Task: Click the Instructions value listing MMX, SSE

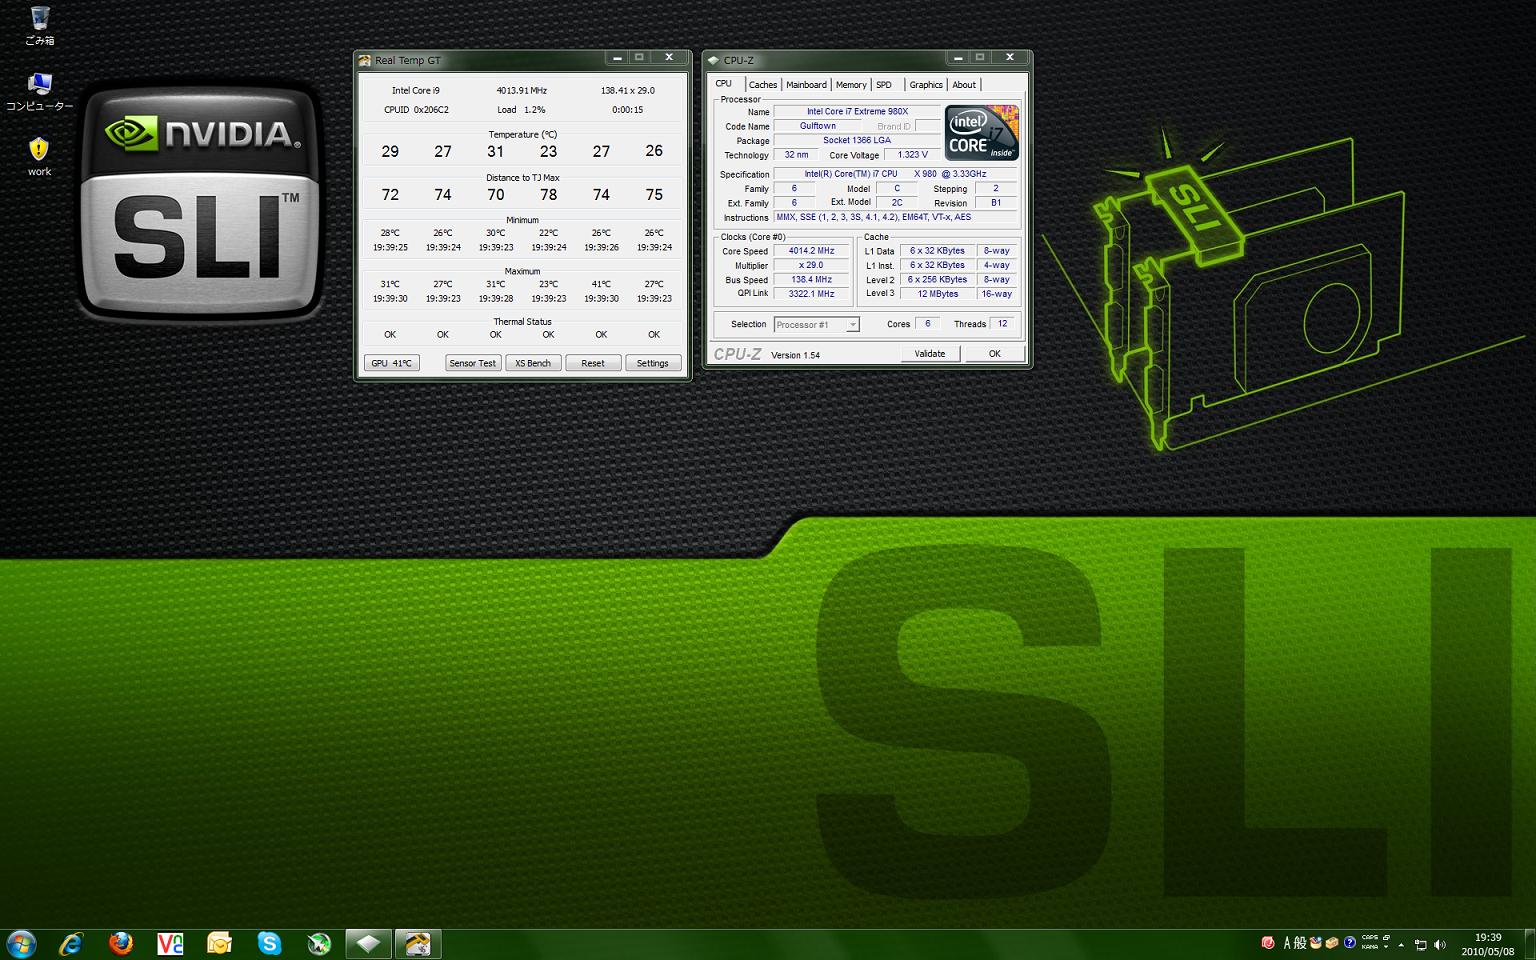Action: tap(895, 217)
